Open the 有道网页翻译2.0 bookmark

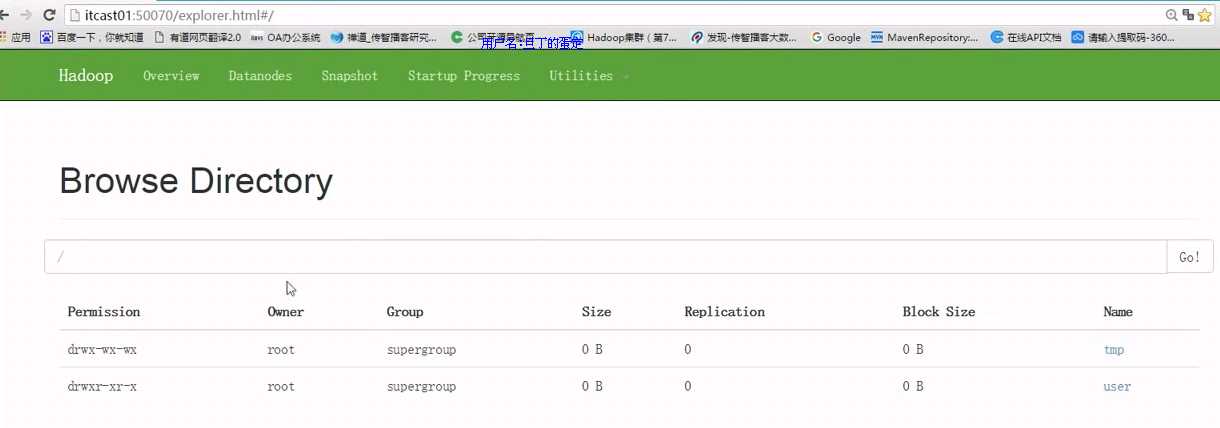[x=197, y=37]
